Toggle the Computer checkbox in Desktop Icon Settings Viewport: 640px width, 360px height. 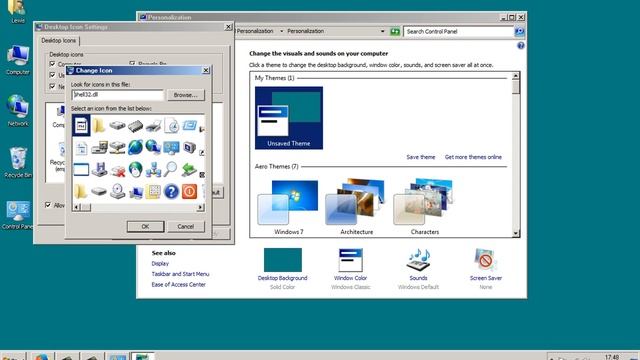pos(52,64)
